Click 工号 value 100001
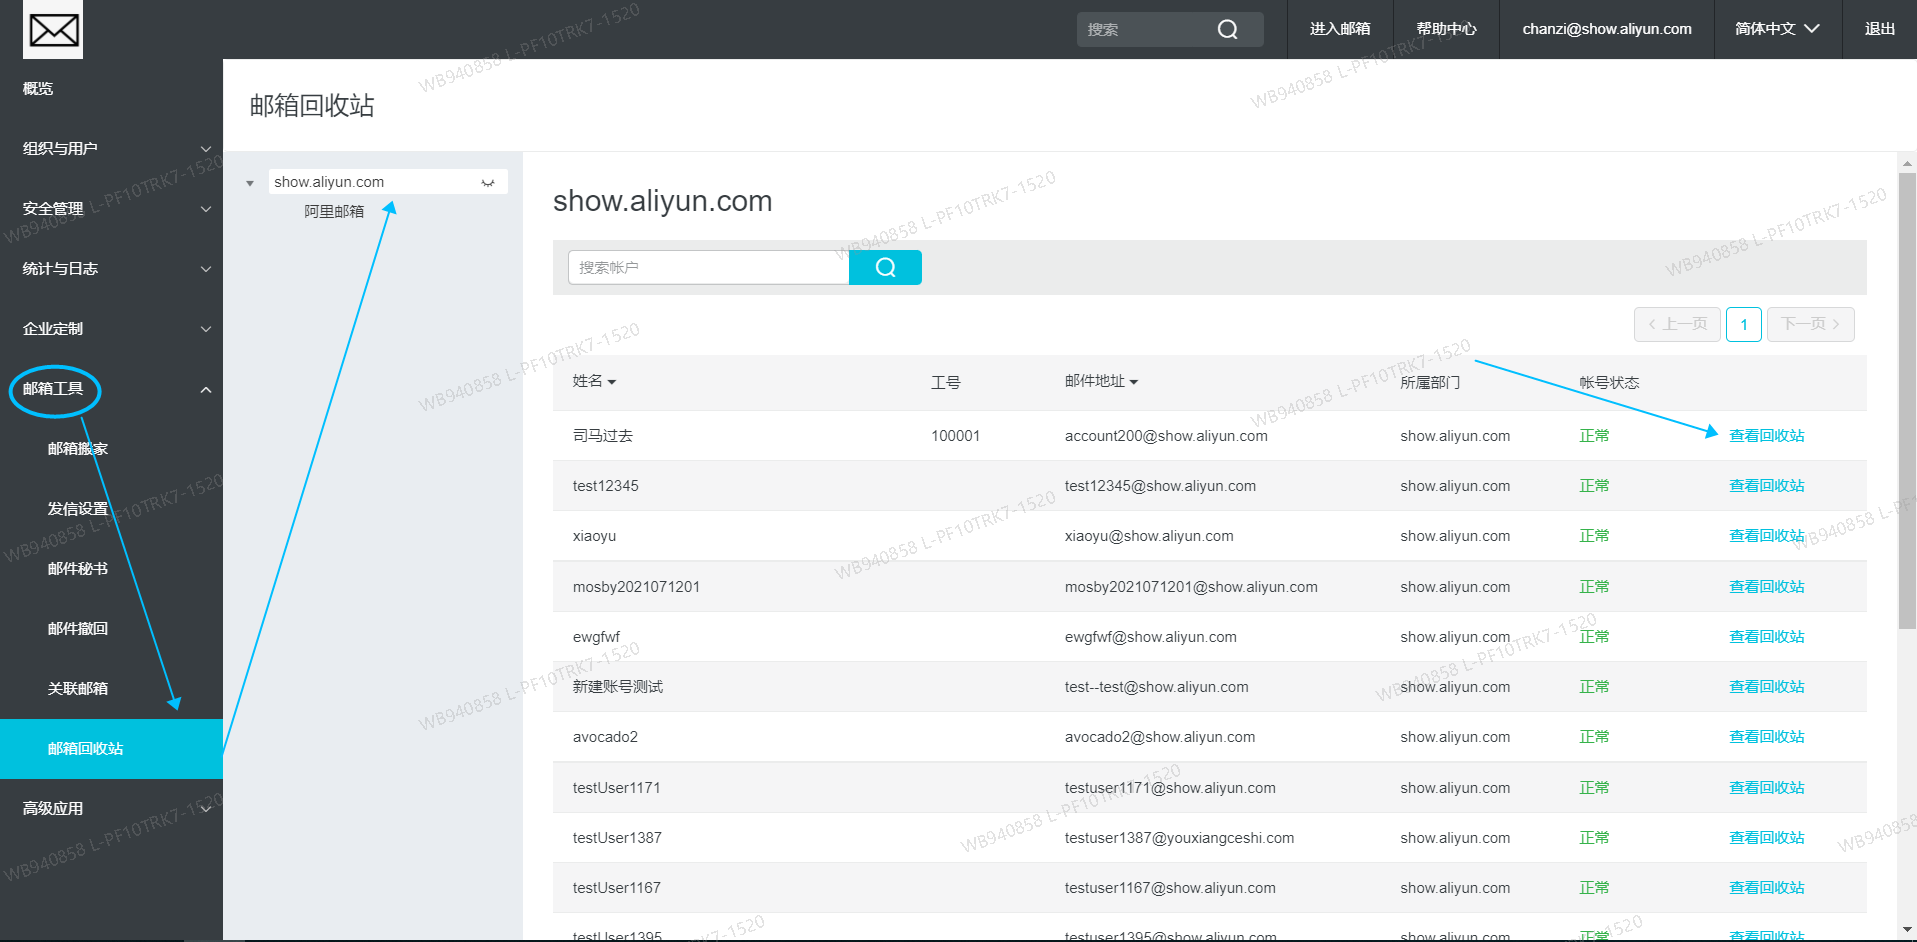Screen dimensions: 1917x942 [x=955, y=436]
